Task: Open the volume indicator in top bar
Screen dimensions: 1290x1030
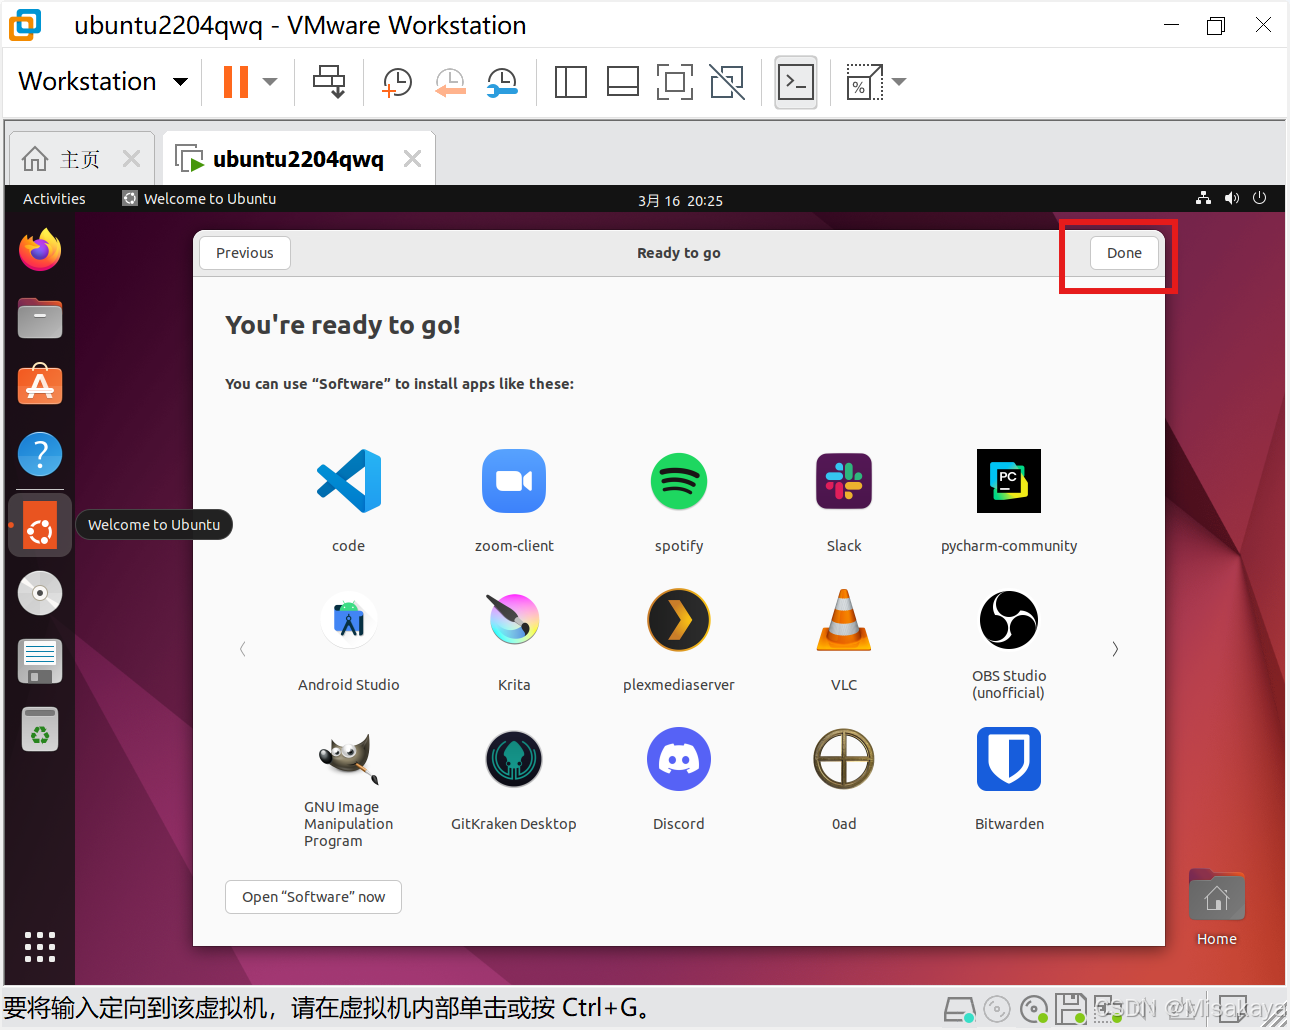Action: click(1232, 198)
